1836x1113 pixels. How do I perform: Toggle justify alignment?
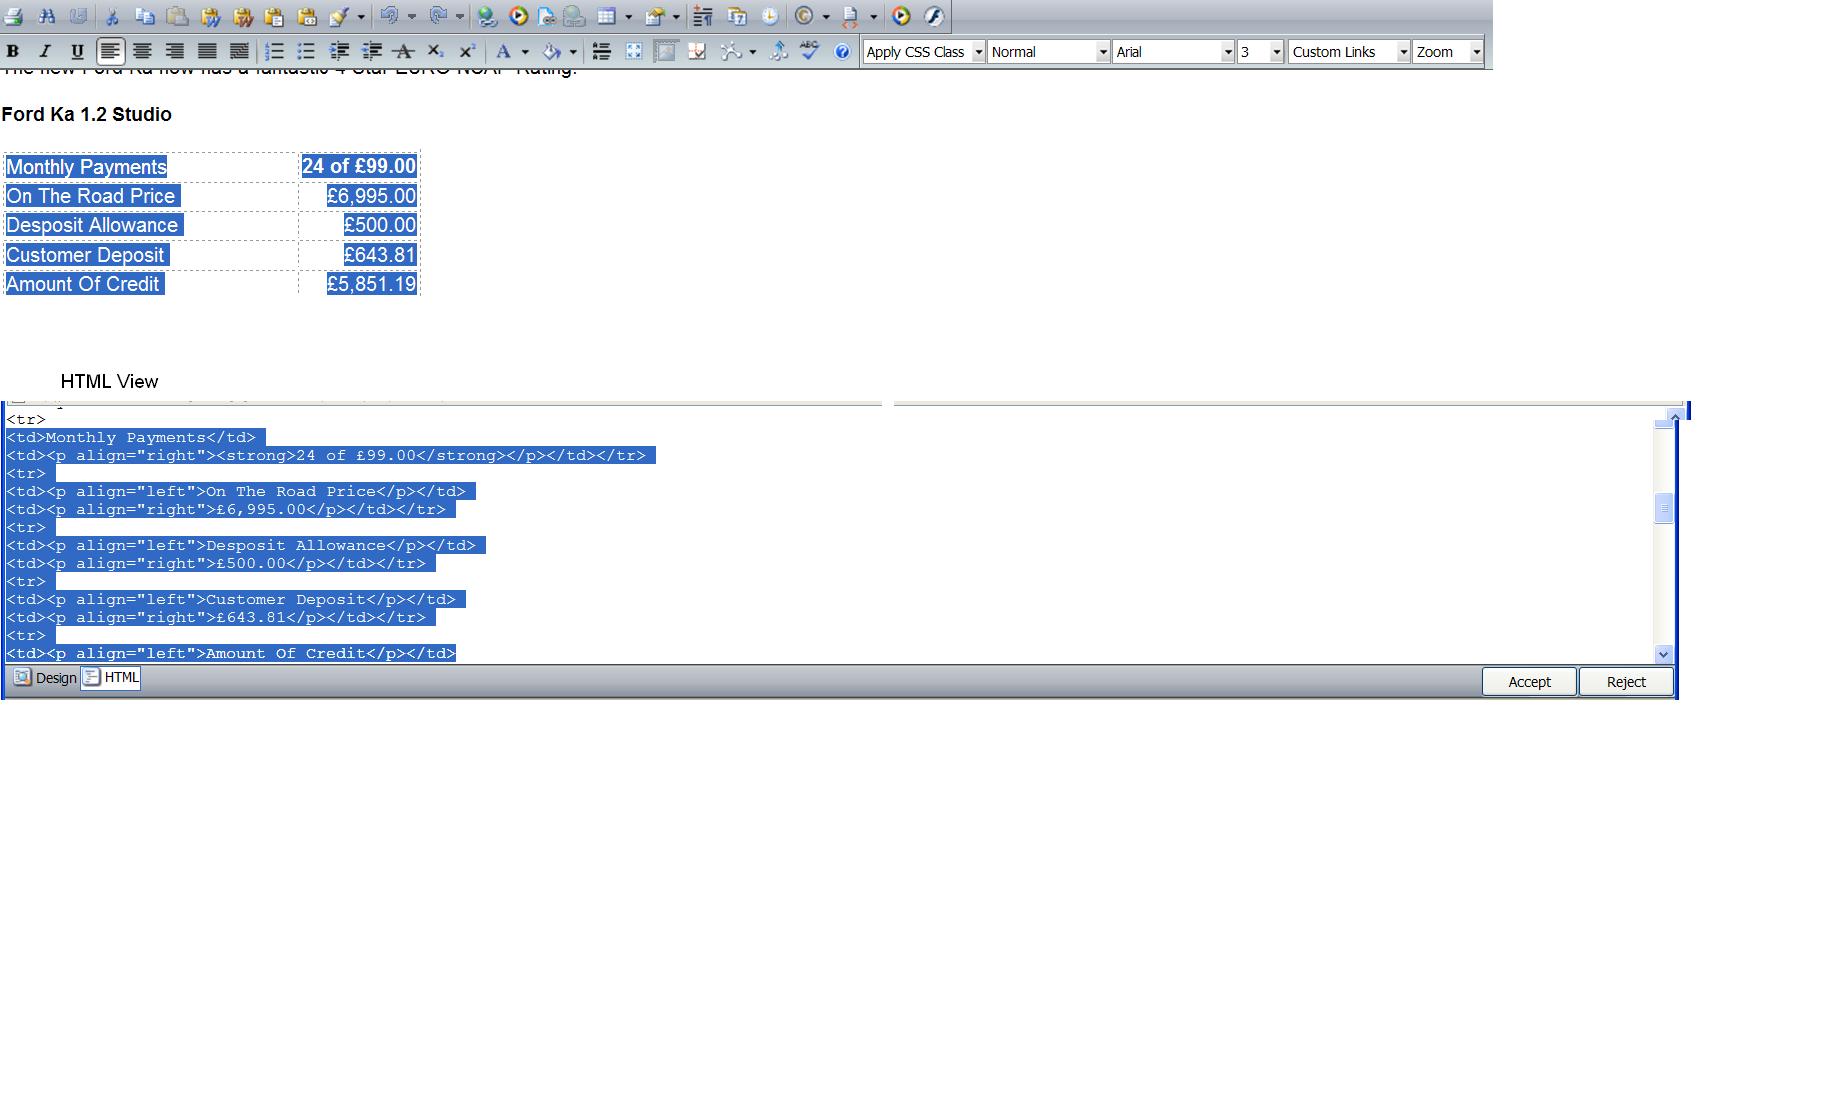[x=207, y=51]
